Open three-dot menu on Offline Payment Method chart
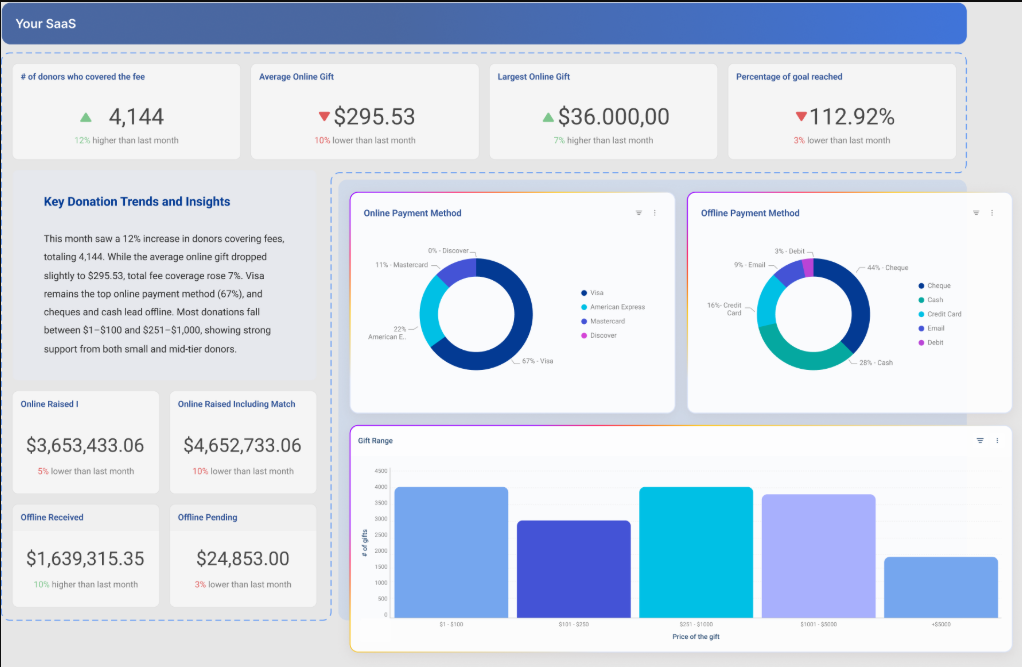The height and width of the screenshot is (667, 1022). [992, 213]
